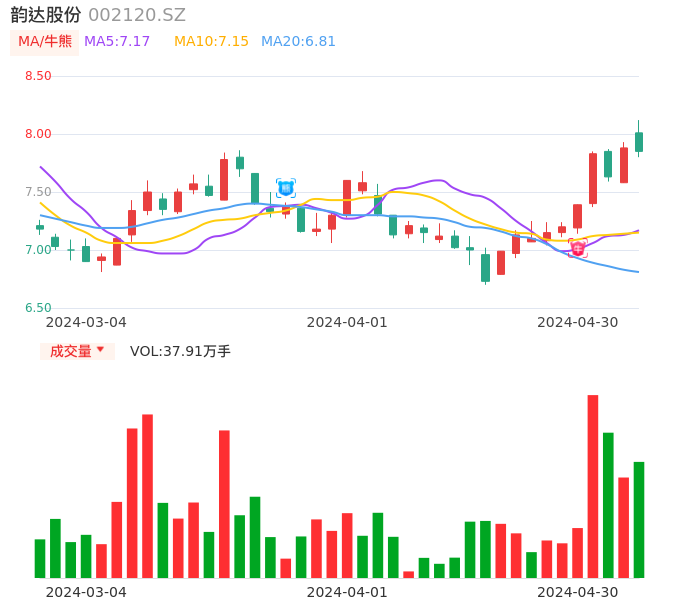Click the 韵达股份 stock name
Viewport: 686px width, 606px height.
[46, 15]
